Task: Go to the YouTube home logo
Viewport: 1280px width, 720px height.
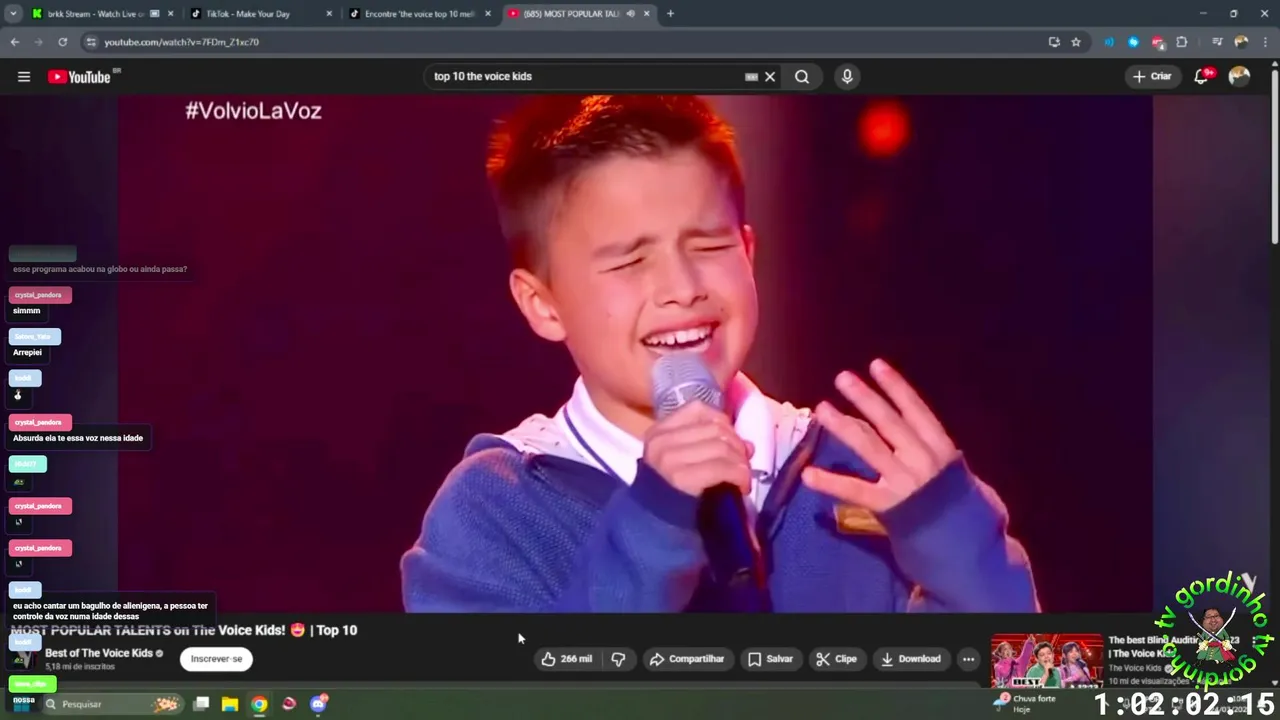Action: point(79,77)
